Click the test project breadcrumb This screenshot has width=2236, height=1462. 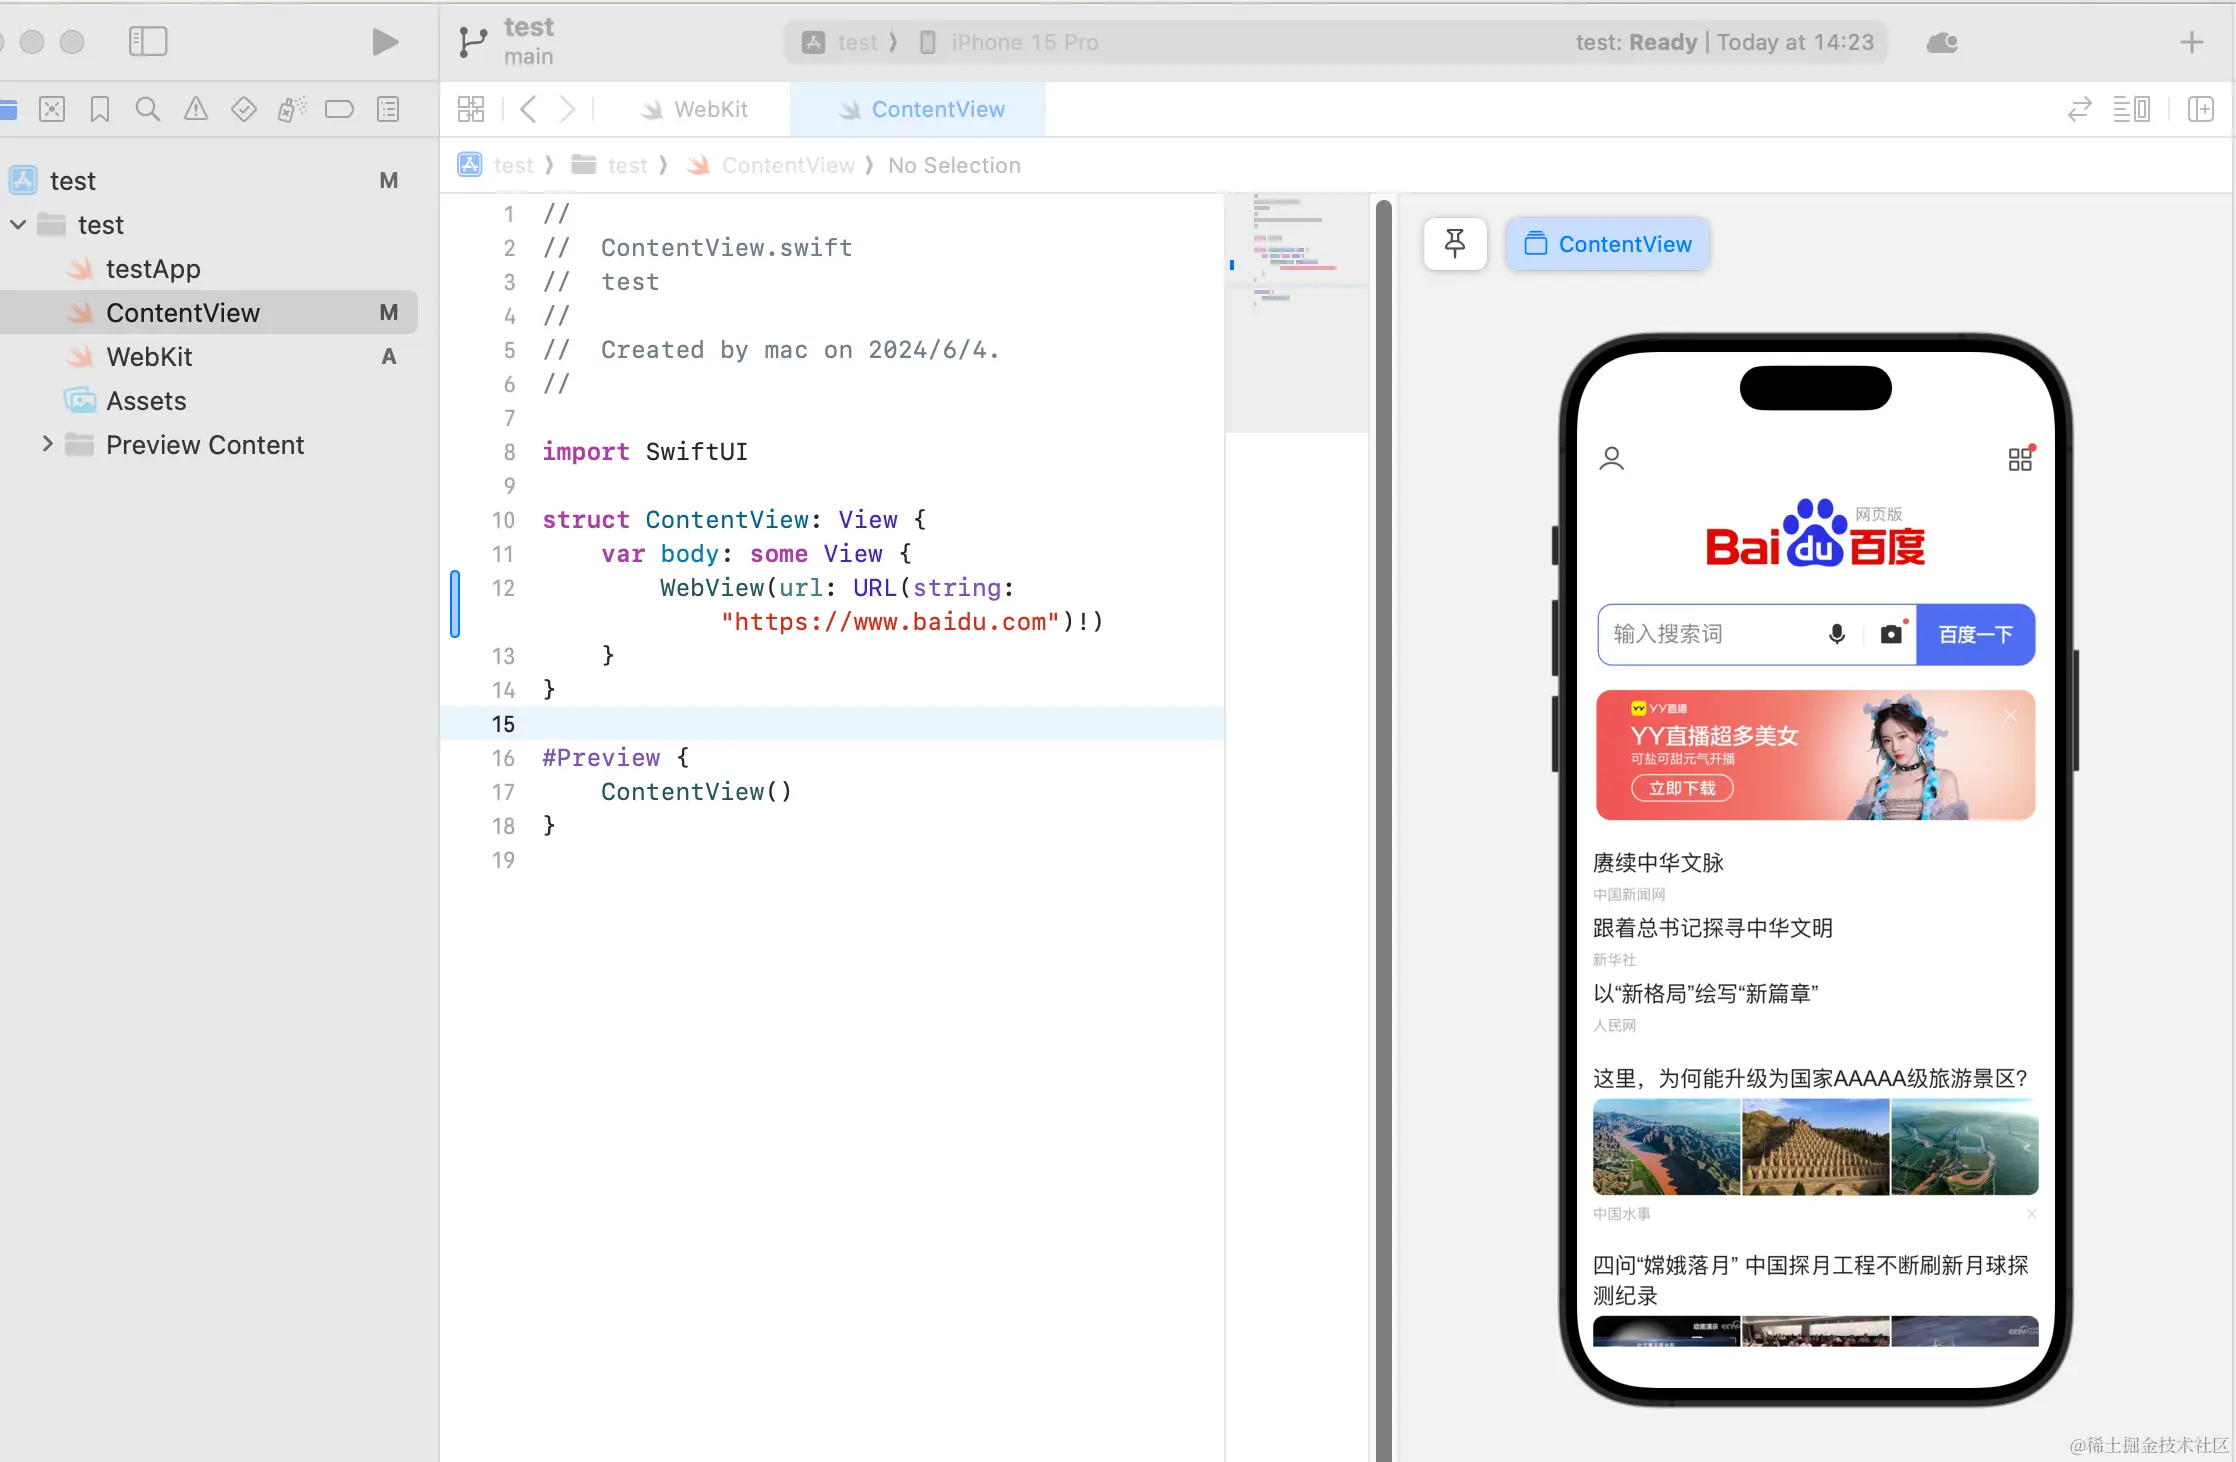(497, 165)
